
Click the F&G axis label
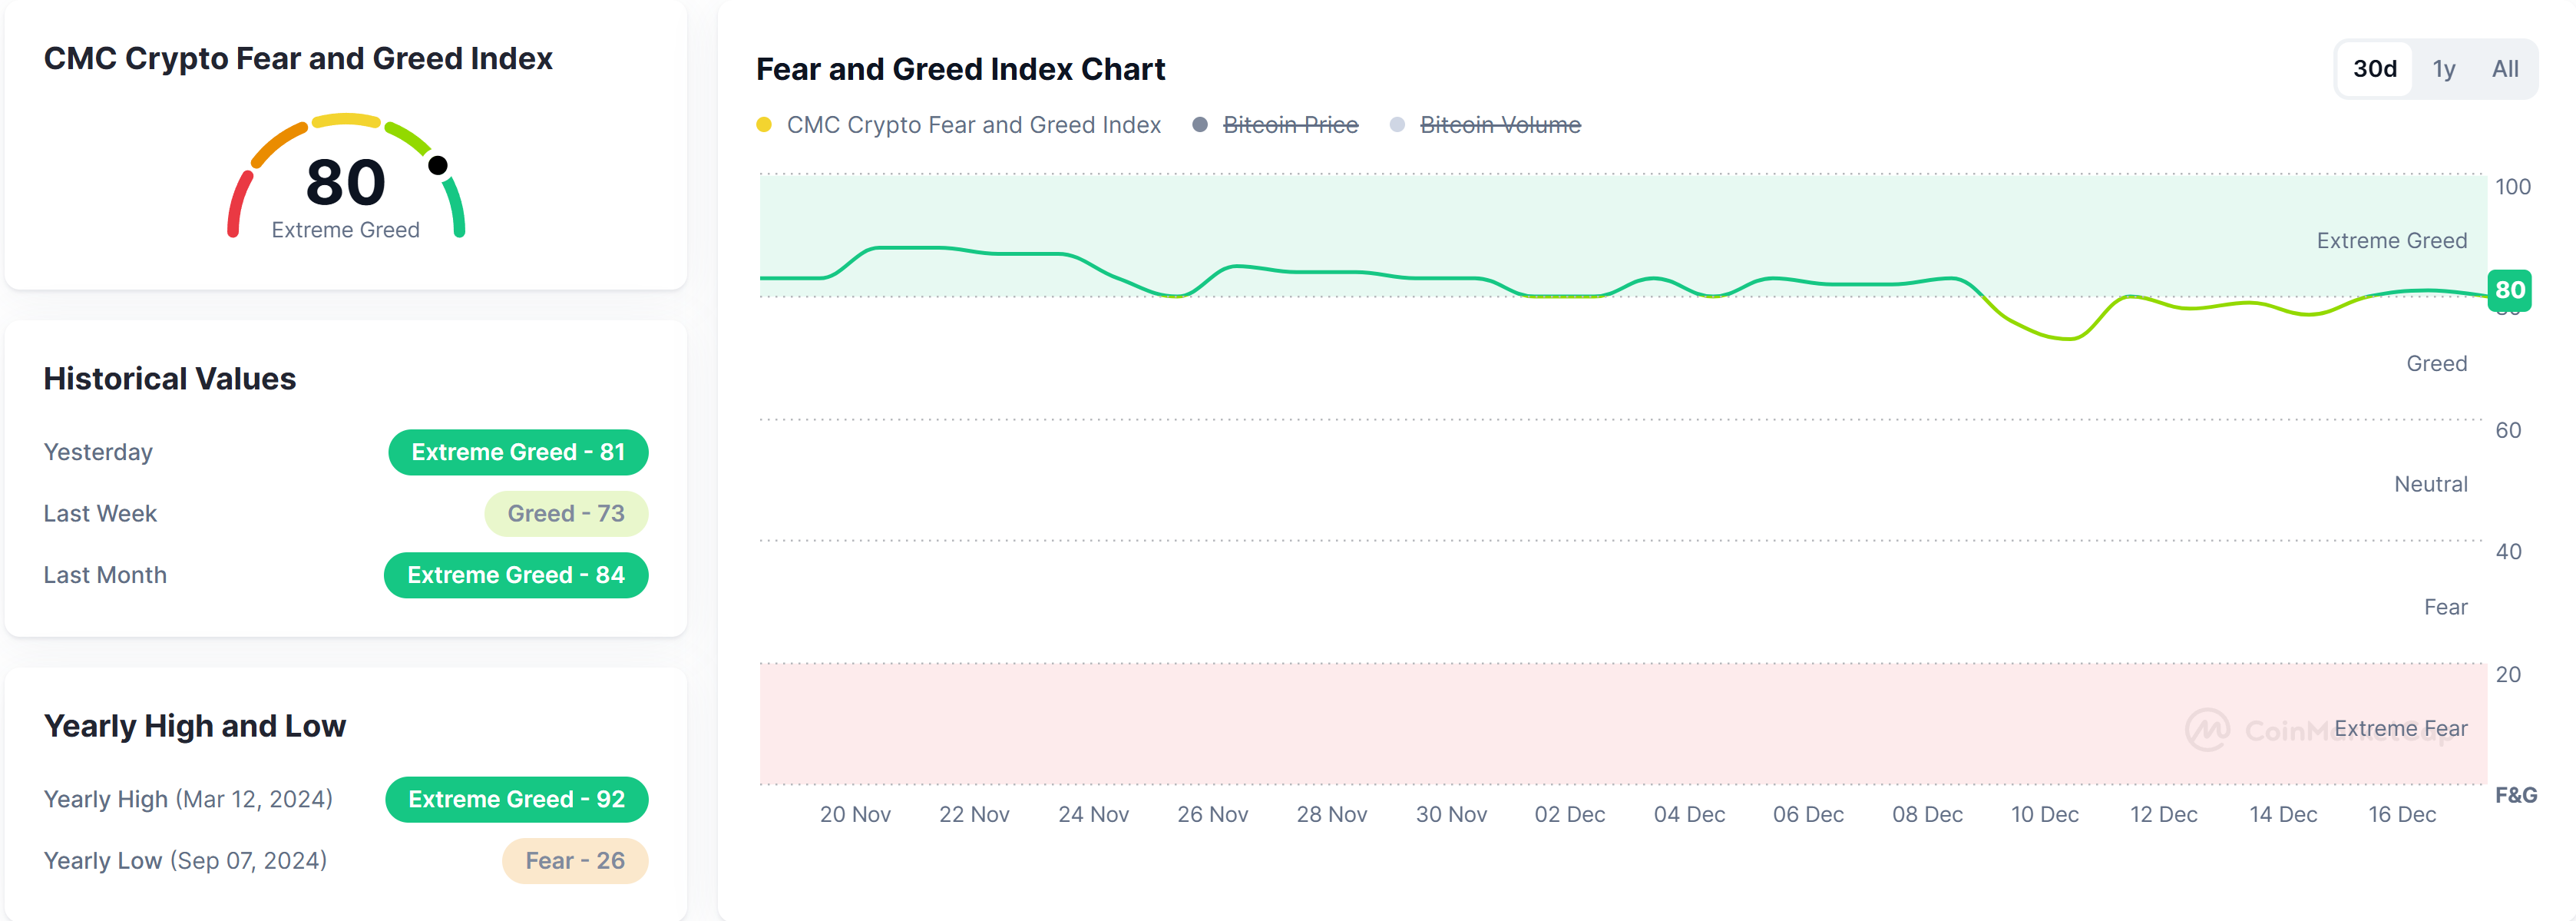click(2515, 795)
